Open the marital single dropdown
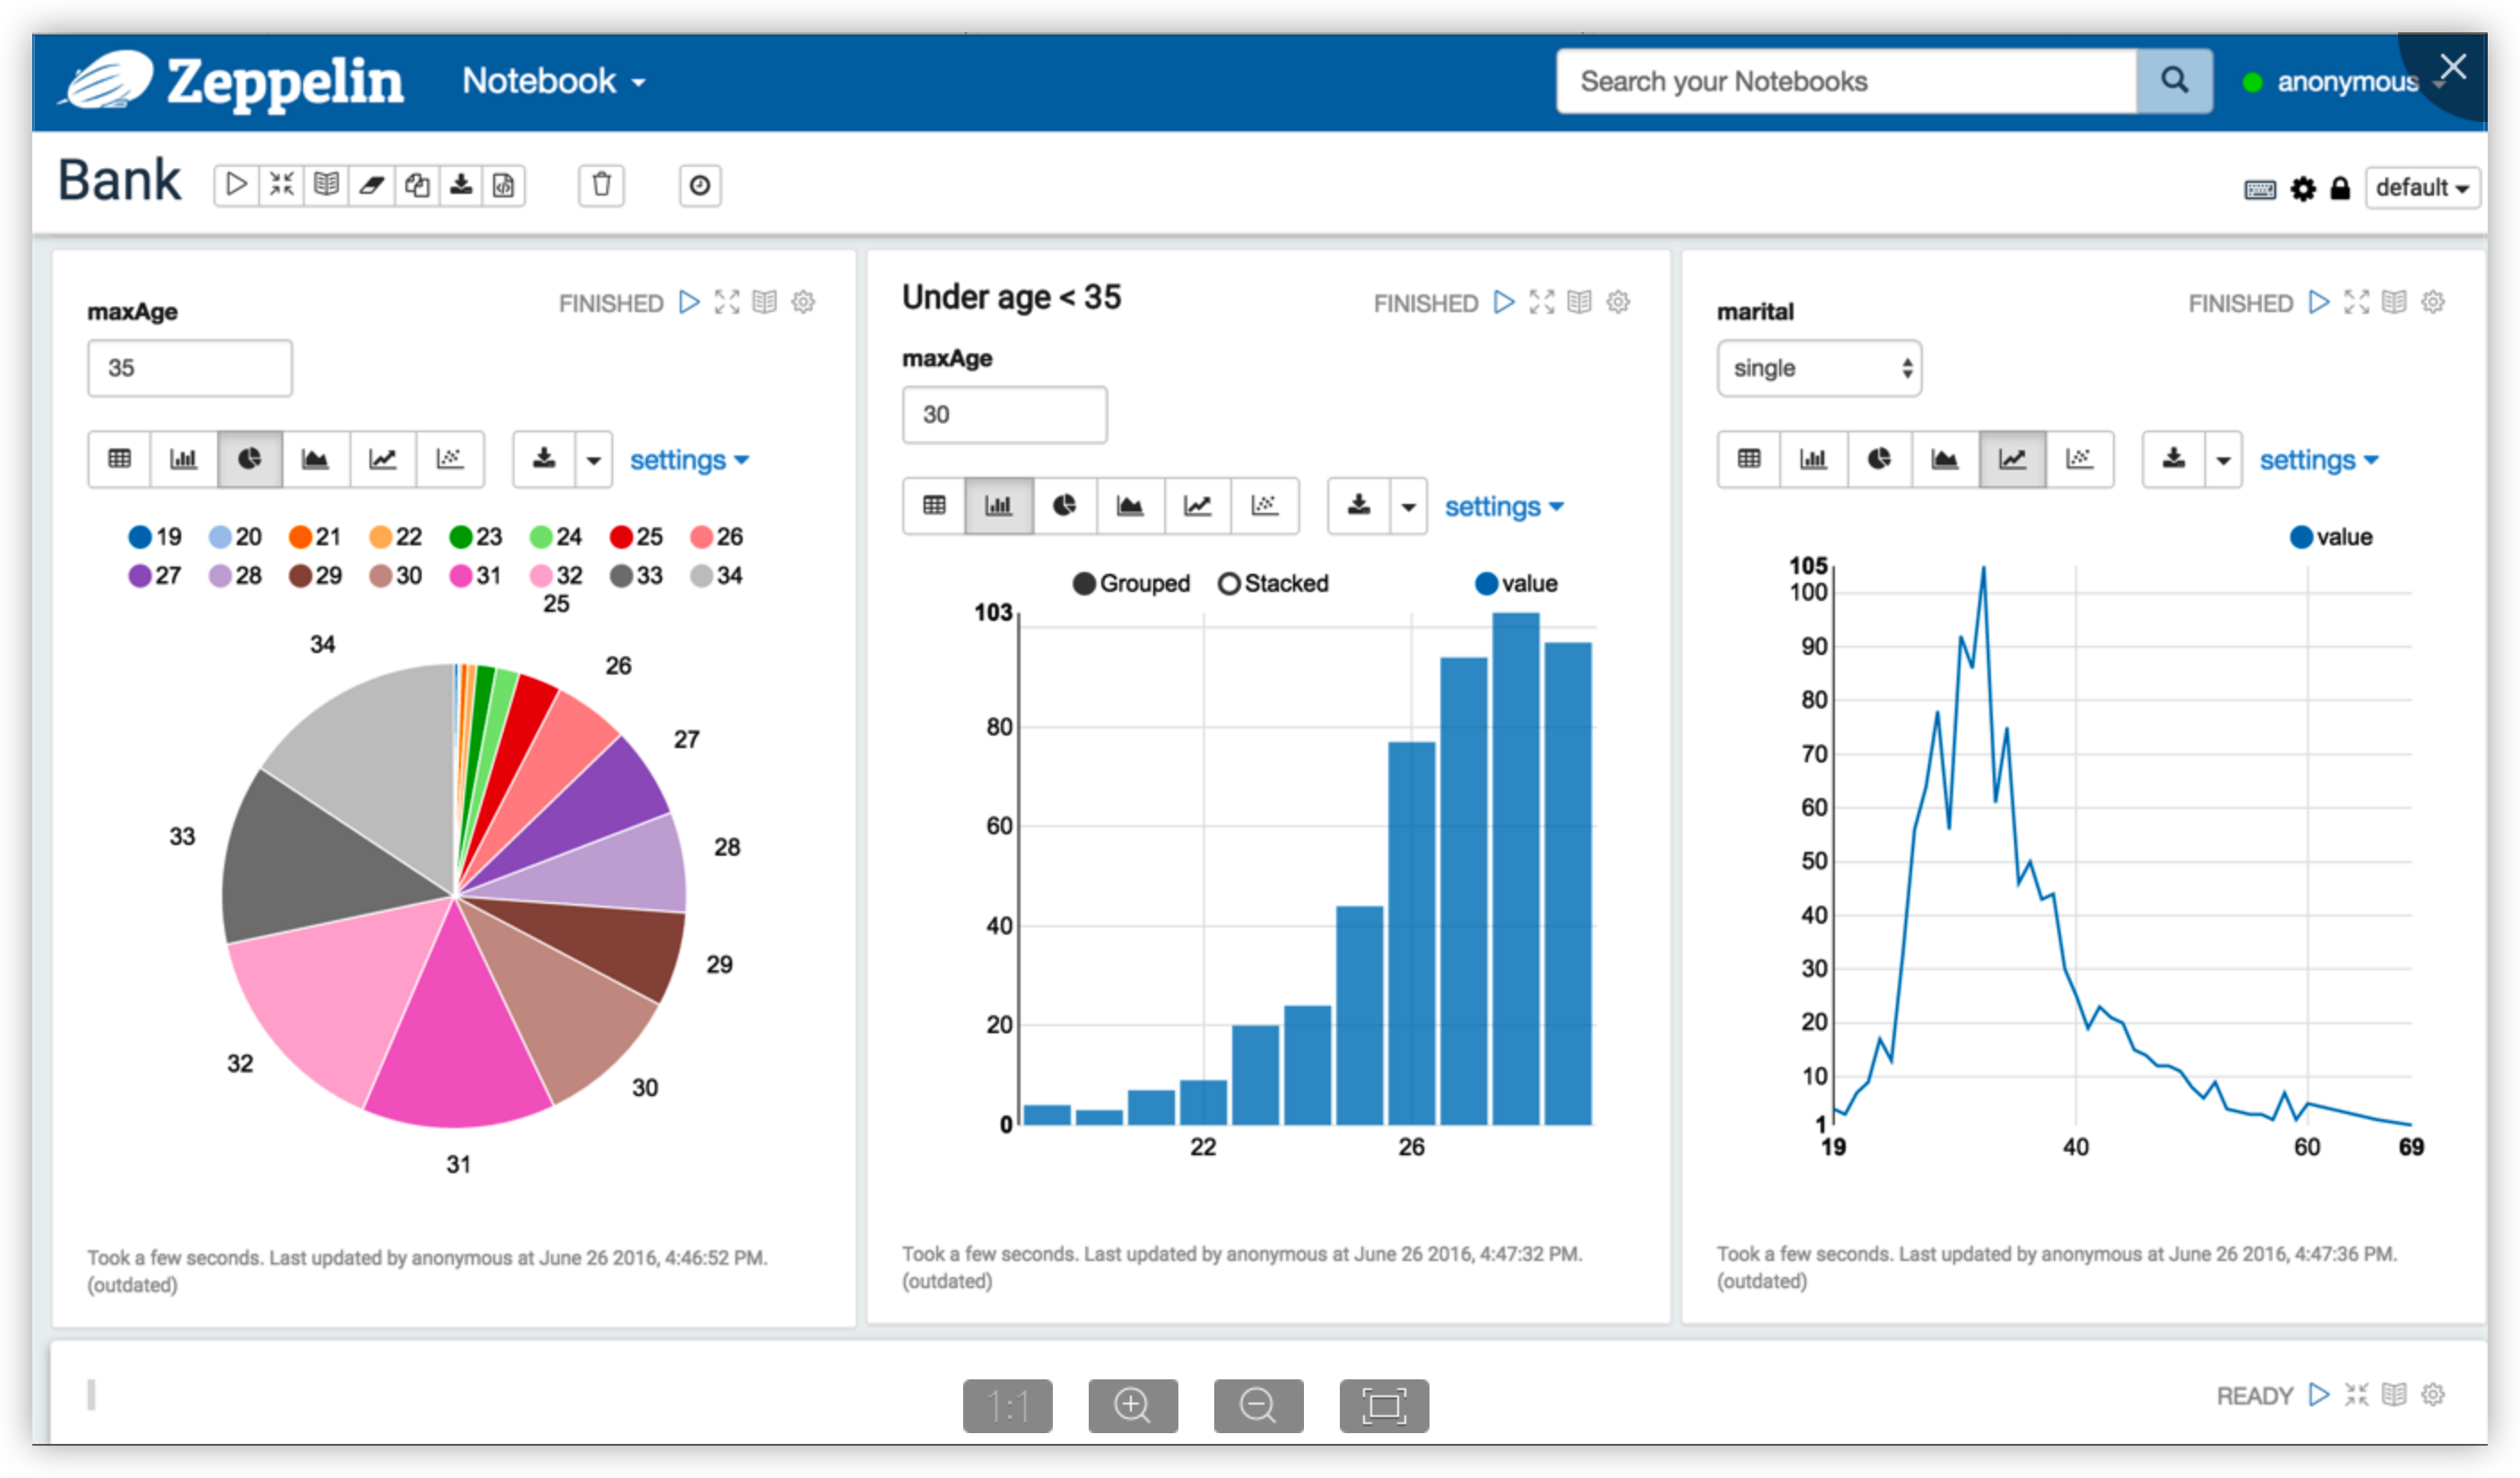The width and height of the screenshot is (2520, 1478). (x=1818, y=368)
